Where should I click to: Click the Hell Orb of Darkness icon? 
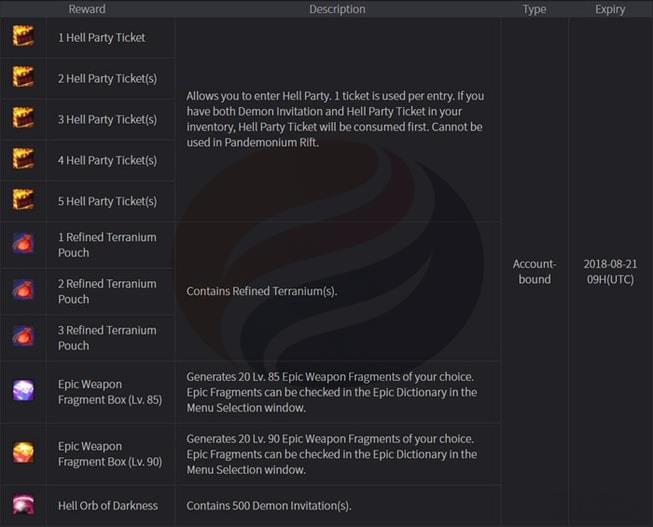tap(23, 505)
